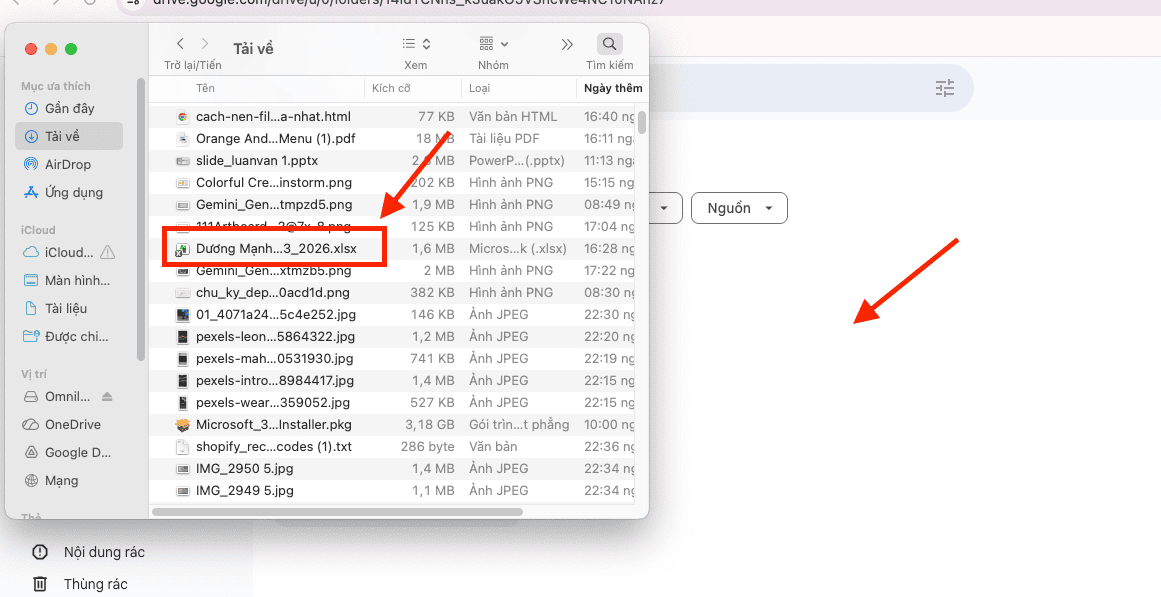This screenshot has width=1161, height=597.
Task: Go forward with the right chevron in Finder
Action: [205, 44]
